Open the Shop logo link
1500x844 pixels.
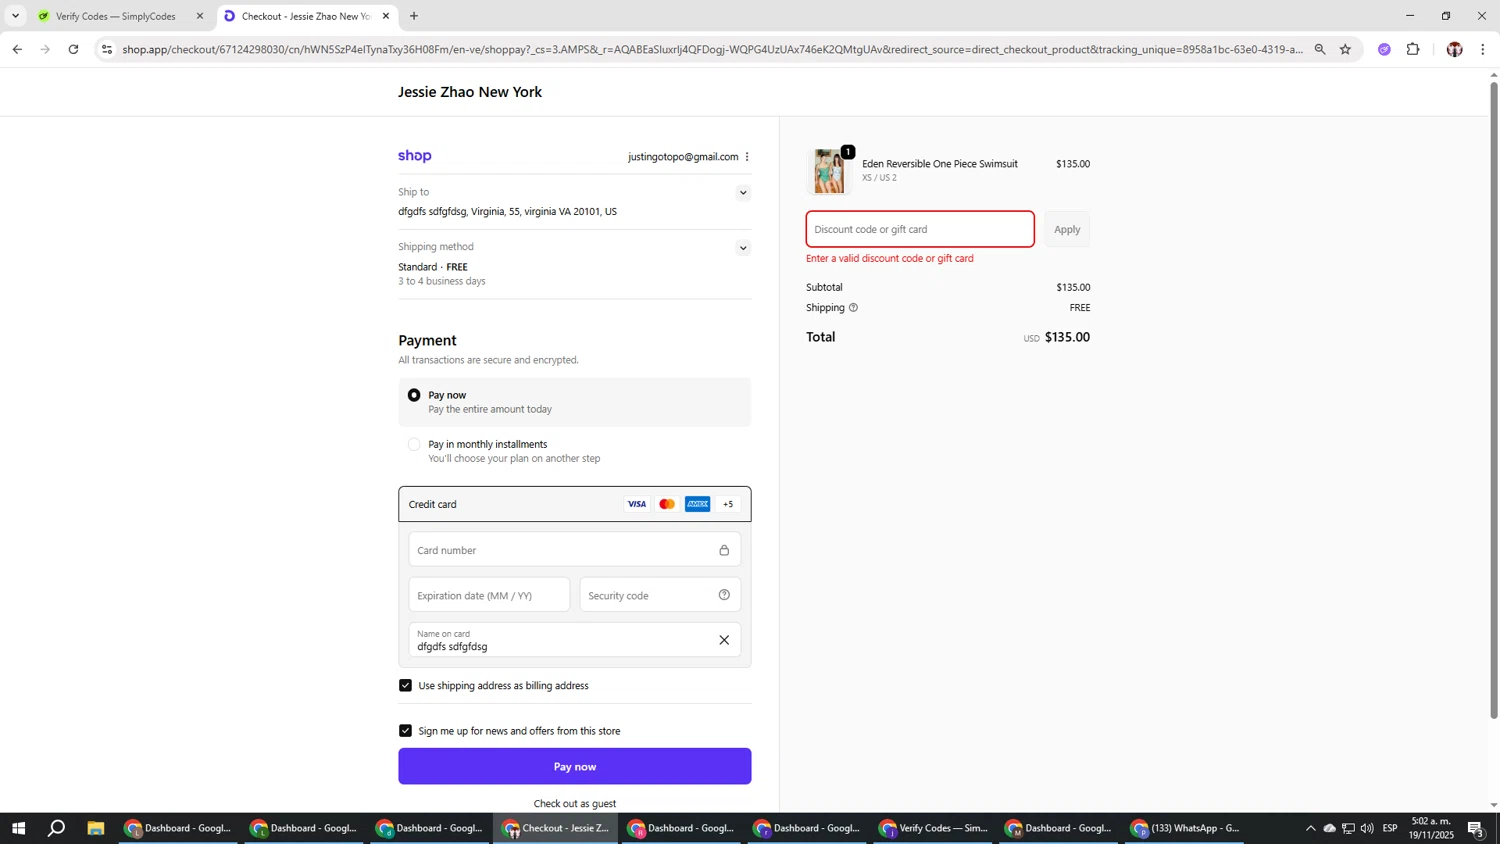[414, 156]
